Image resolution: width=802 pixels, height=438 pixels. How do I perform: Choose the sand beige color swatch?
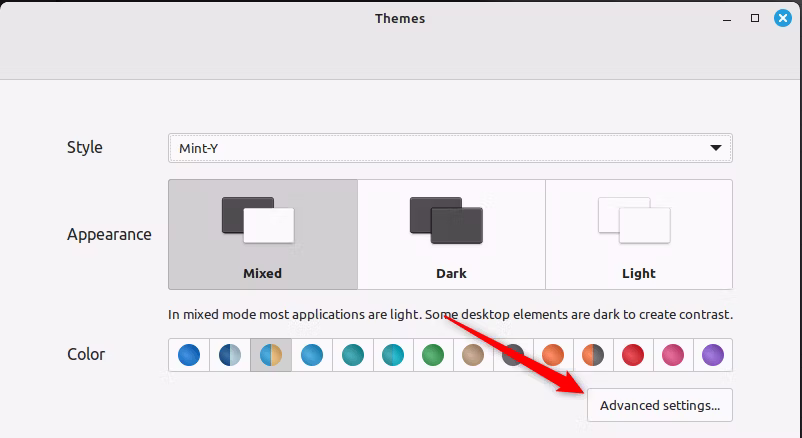[473, 355]
